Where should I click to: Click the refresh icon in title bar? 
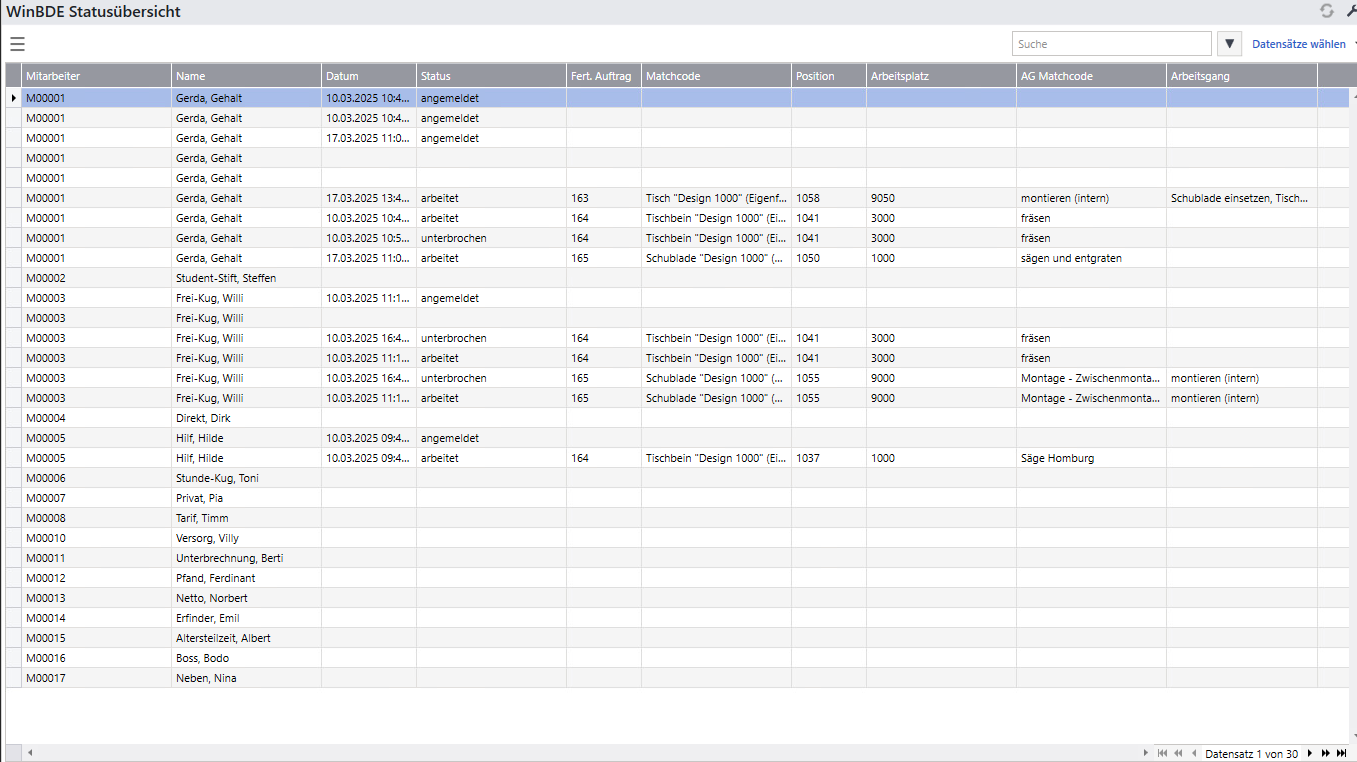pos(1327,11)
